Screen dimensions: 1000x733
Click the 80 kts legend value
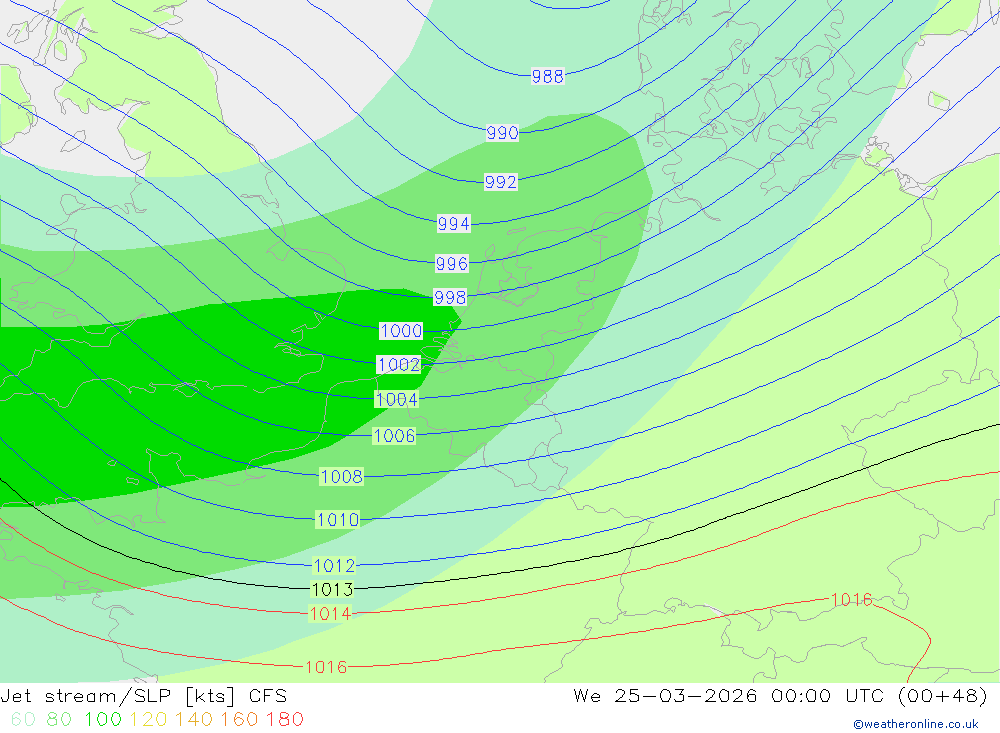[59, 720]
